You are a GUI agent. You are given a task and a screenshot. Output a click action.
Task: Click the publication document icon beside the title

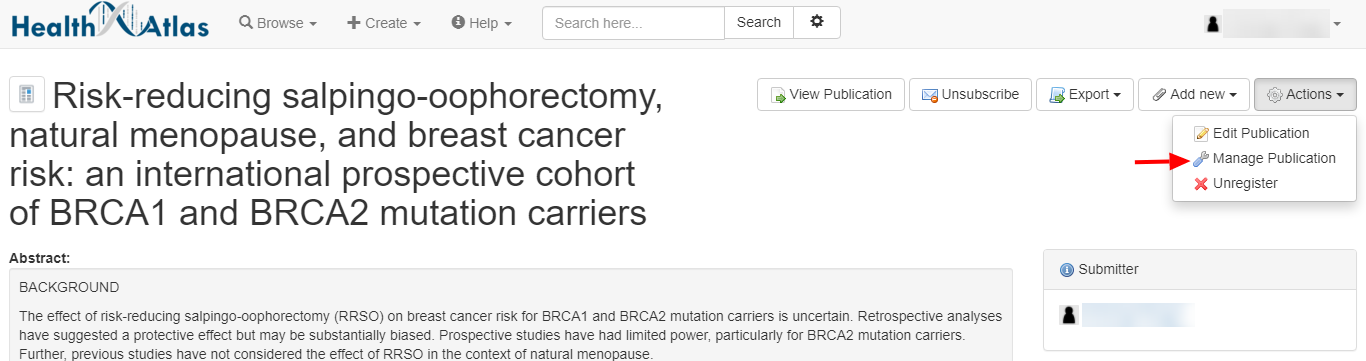[26, 96]
